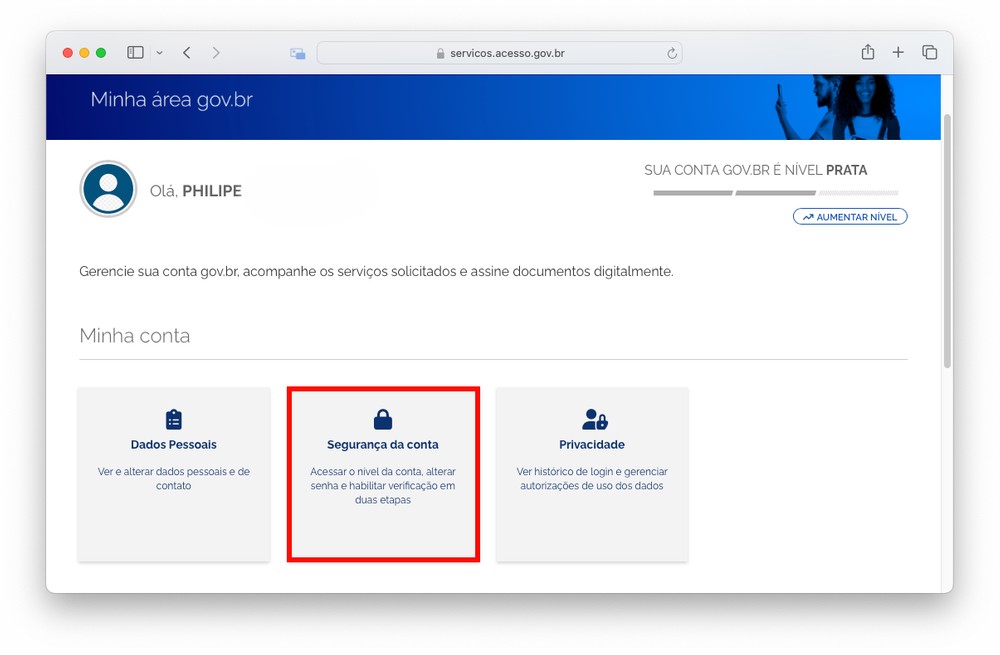1000x655 pixels.
Task: Click the vertical page scrollbar
Action: coord(947,240)
